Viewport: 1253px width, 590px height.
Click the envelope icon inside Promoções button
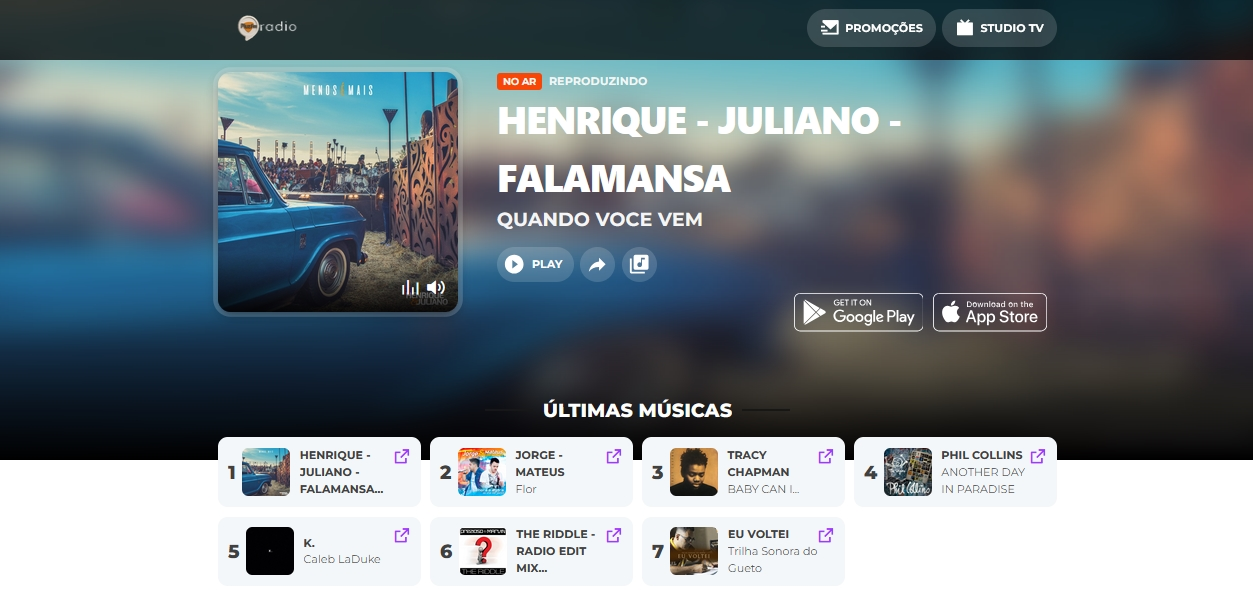[x=829, y=28]
